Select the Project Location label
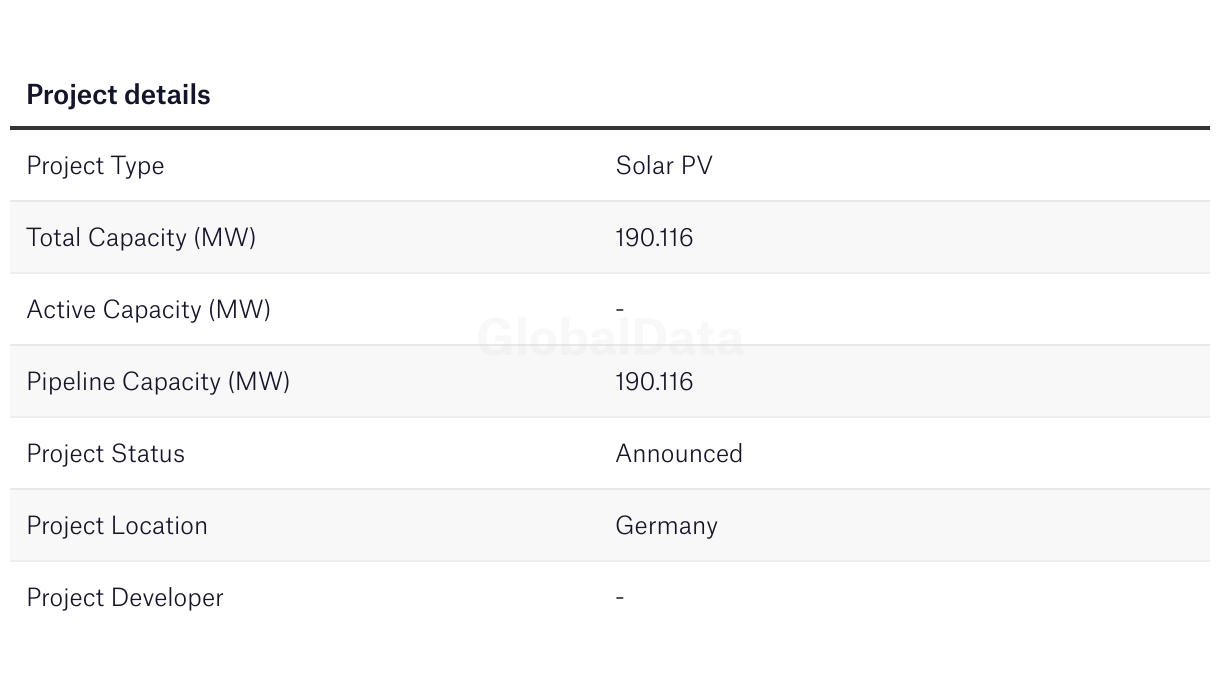 (x=117, y=526)
